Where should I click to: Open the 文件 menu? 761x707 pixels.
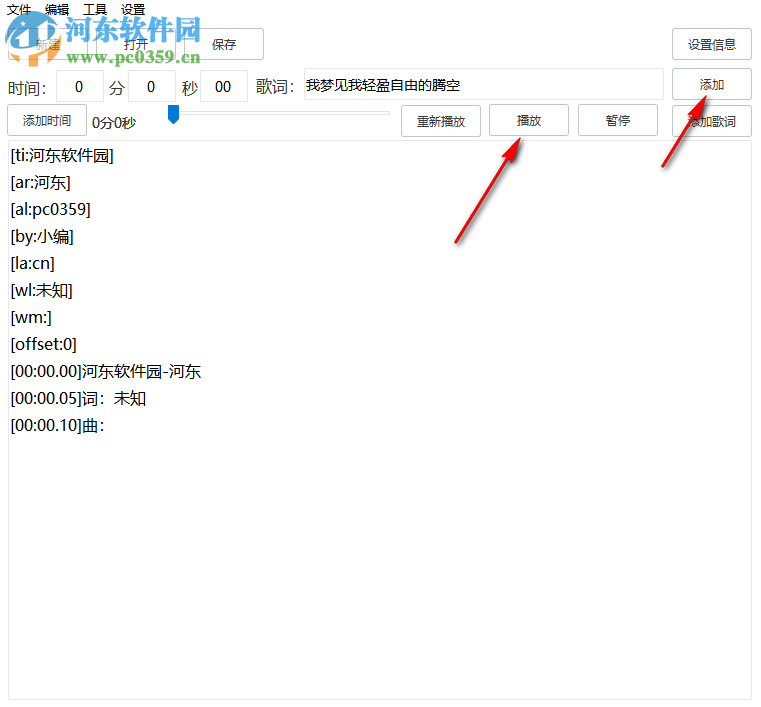coord(18,9)
